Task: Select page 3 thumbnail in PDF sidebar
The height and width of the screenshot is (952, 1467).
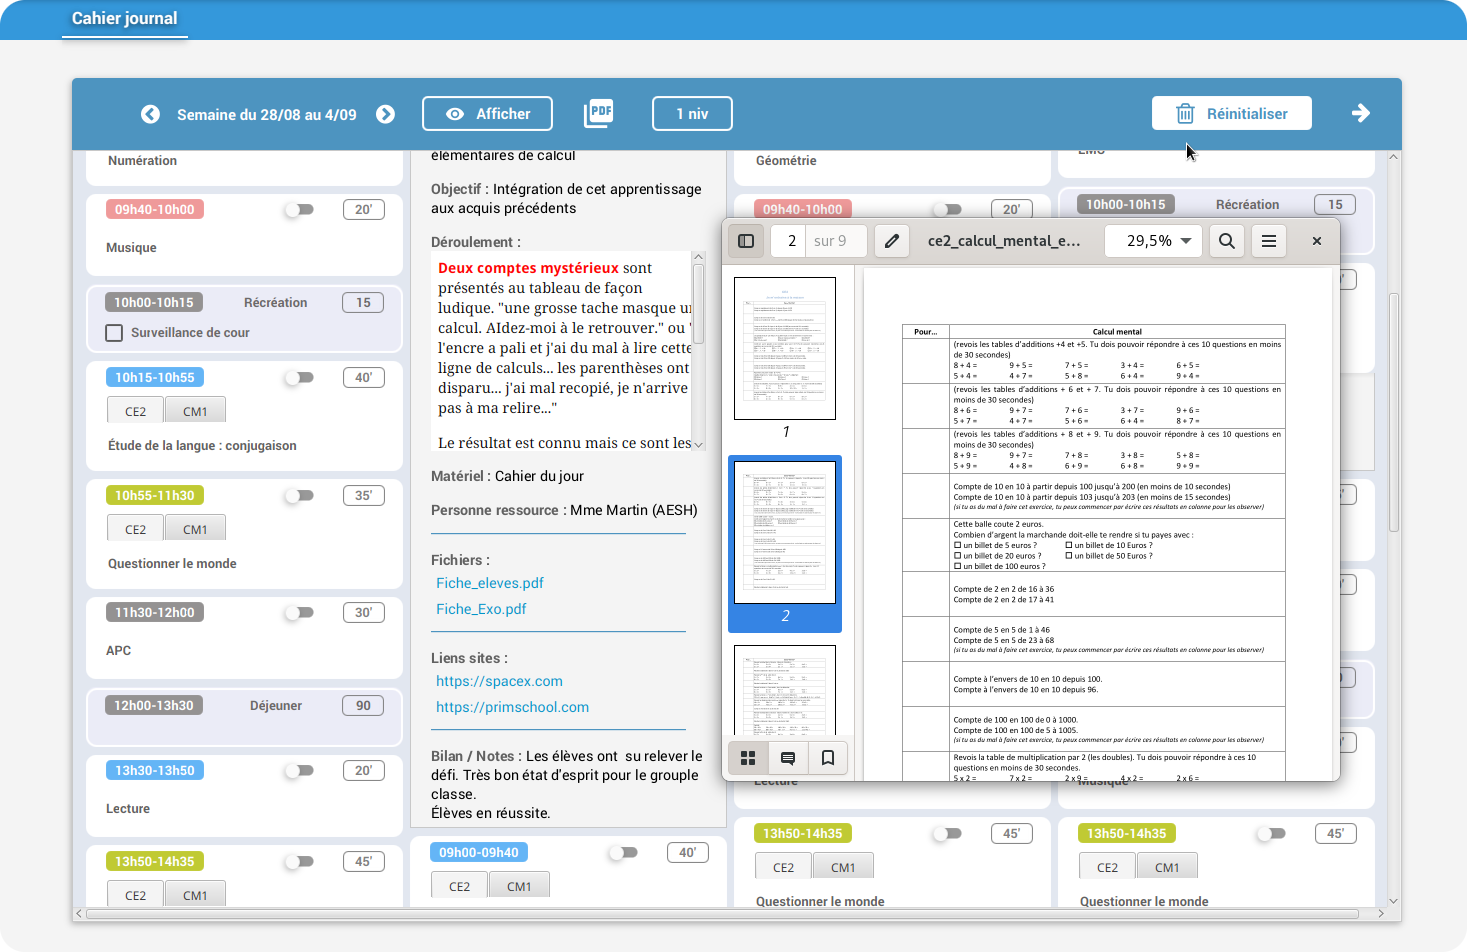Action: pos(785,690)
